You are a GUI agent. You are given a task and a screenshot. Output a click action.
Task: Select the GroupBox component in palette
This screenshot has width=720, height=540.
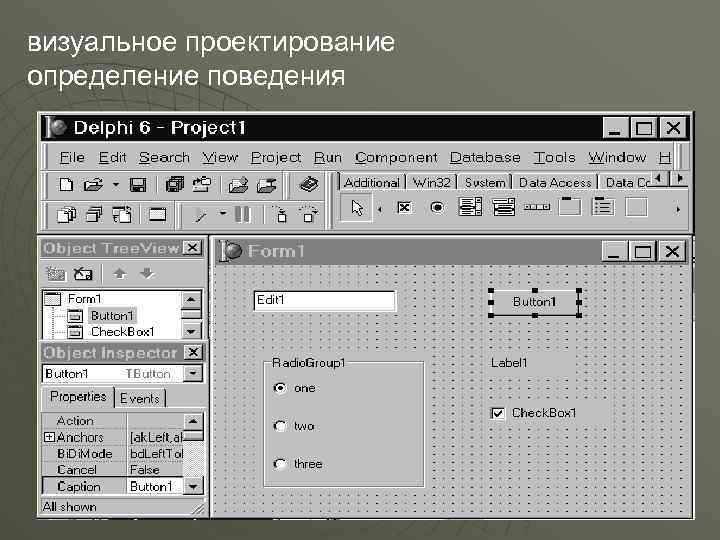point(569,206)
